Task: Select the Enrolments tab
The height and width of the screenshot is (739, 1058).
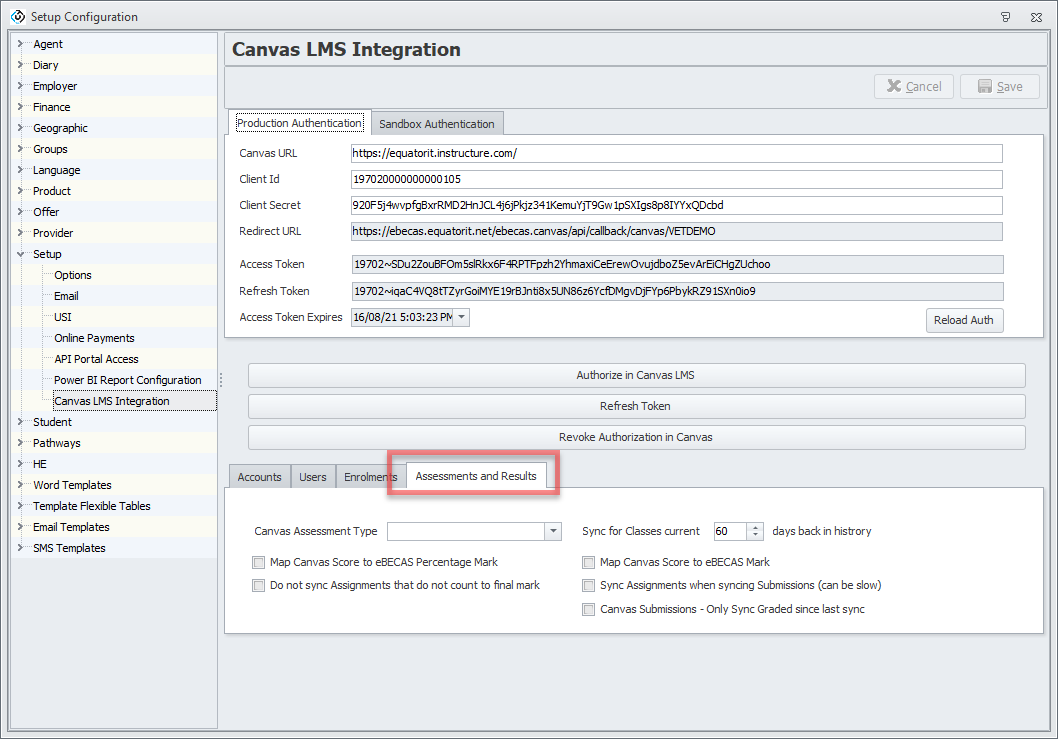Action: click(x=370, y=477)
